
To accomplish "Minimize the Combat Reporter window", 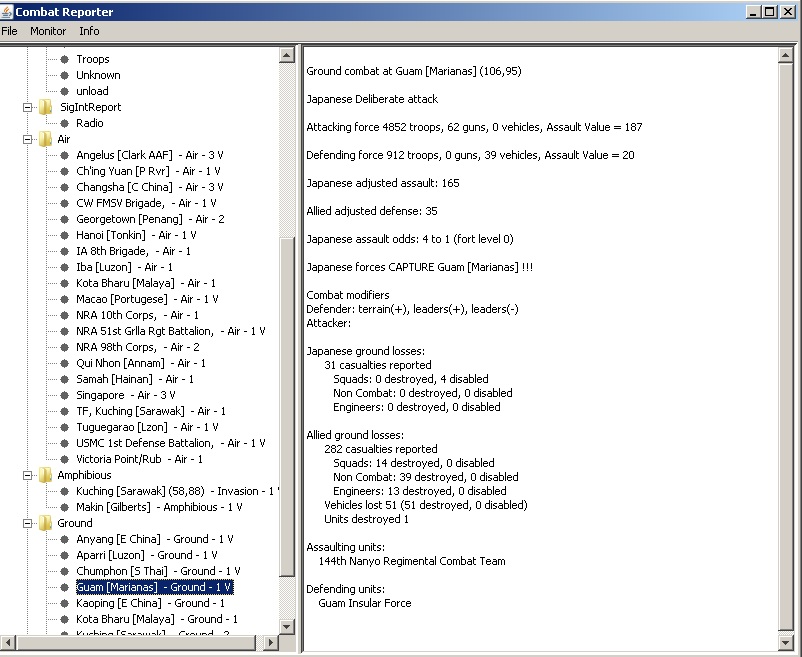I will coord(753,12).
